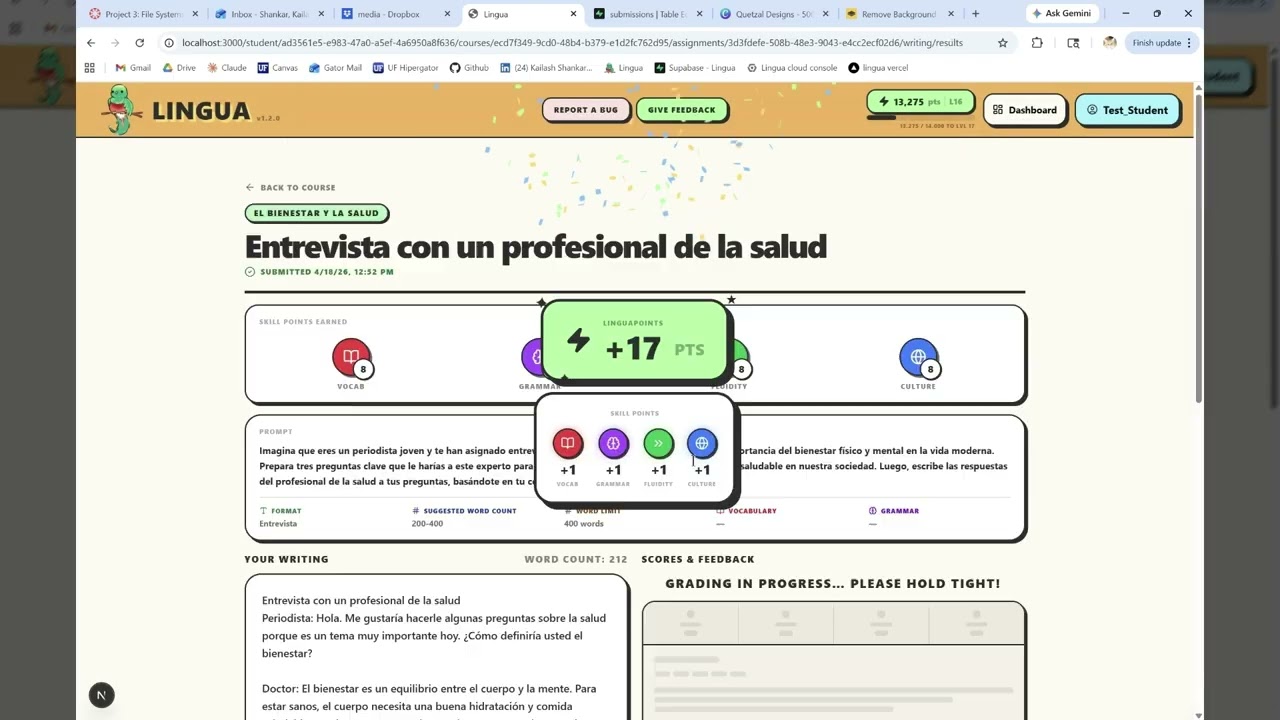Screen dimensions: 1280x720
Task: Switch to the submissions Table Editor tab
Action: pos(648,14)
